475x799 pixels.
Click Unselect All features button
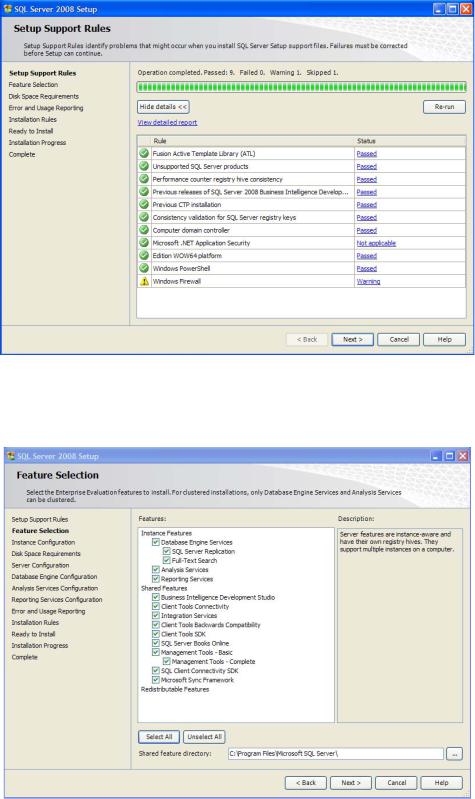click(204, 736)
